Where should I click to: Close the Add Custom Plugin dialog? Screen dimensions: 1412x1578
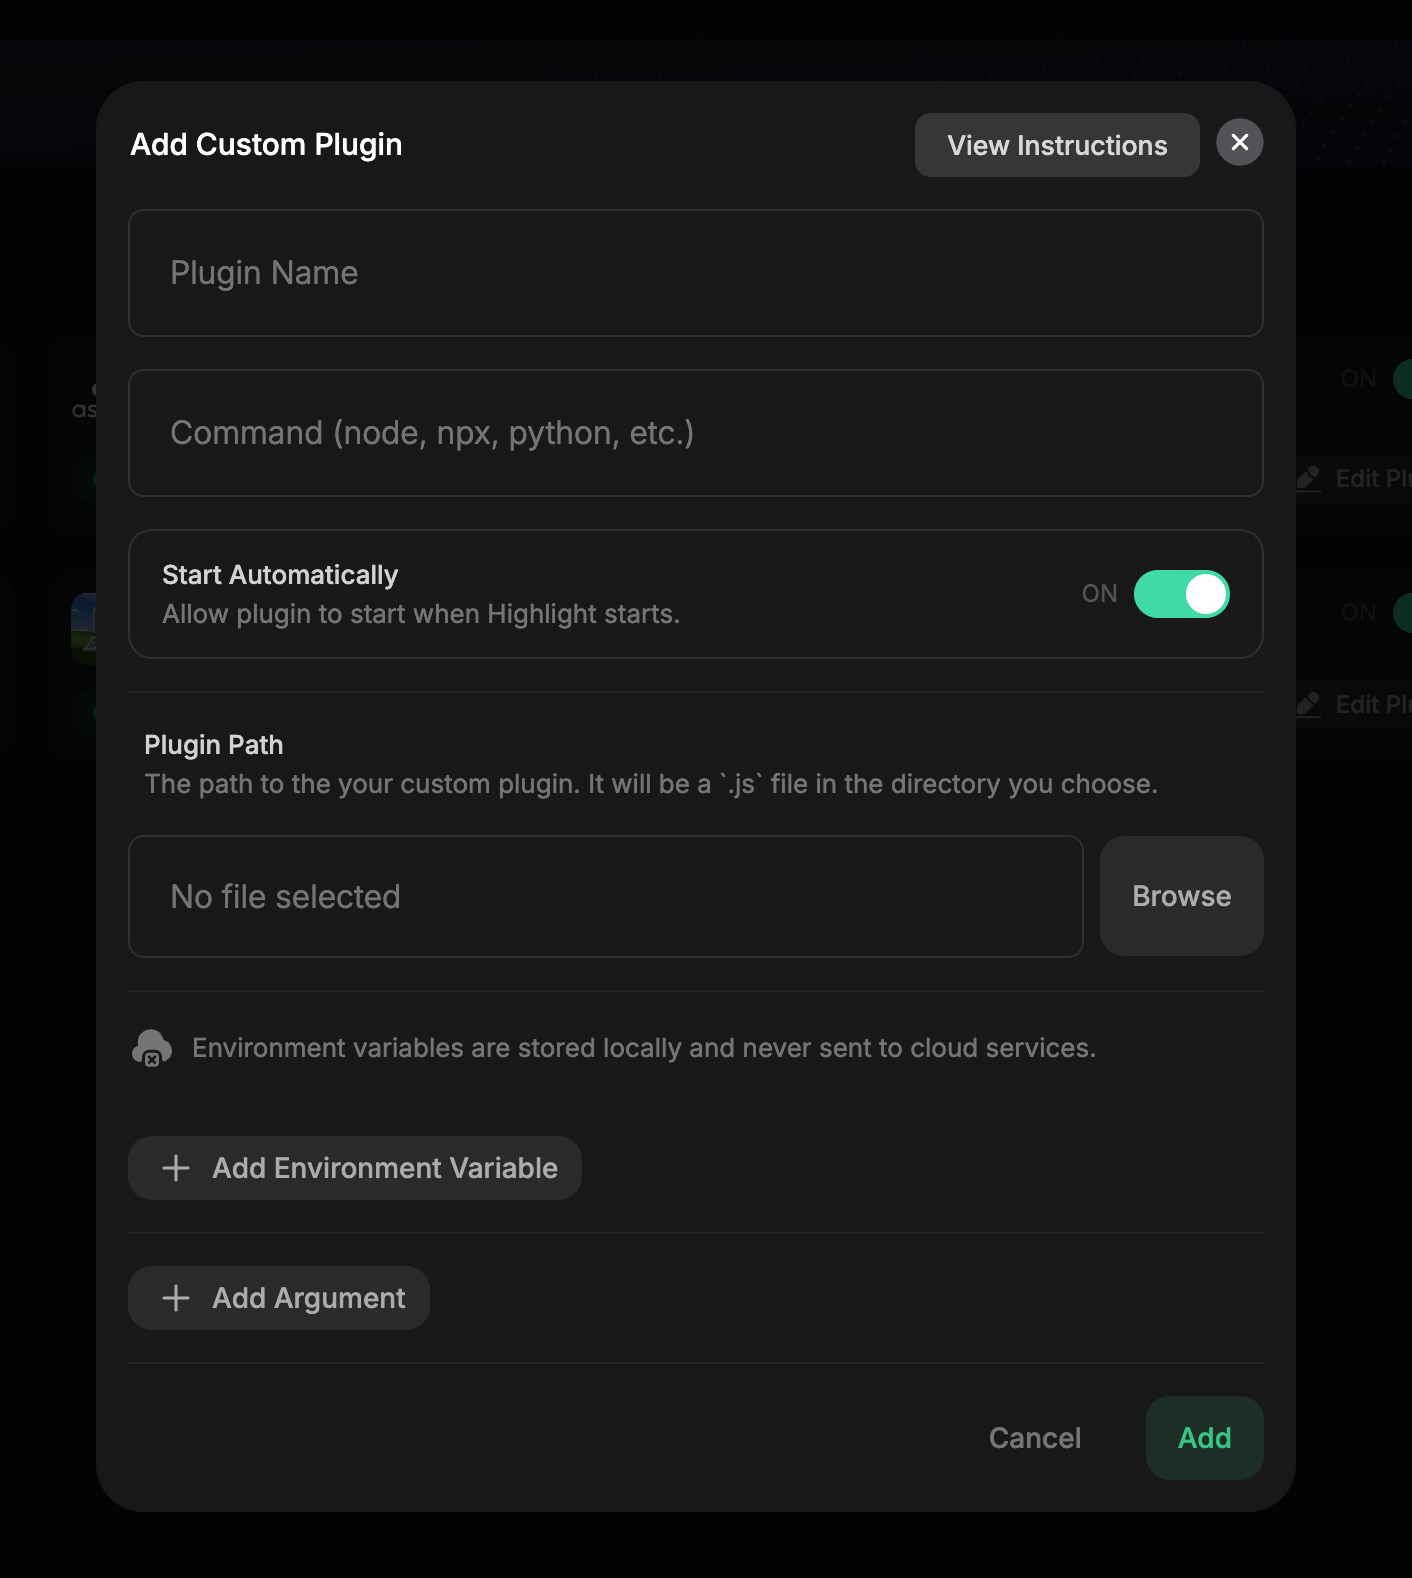(x=1239, y=142)
